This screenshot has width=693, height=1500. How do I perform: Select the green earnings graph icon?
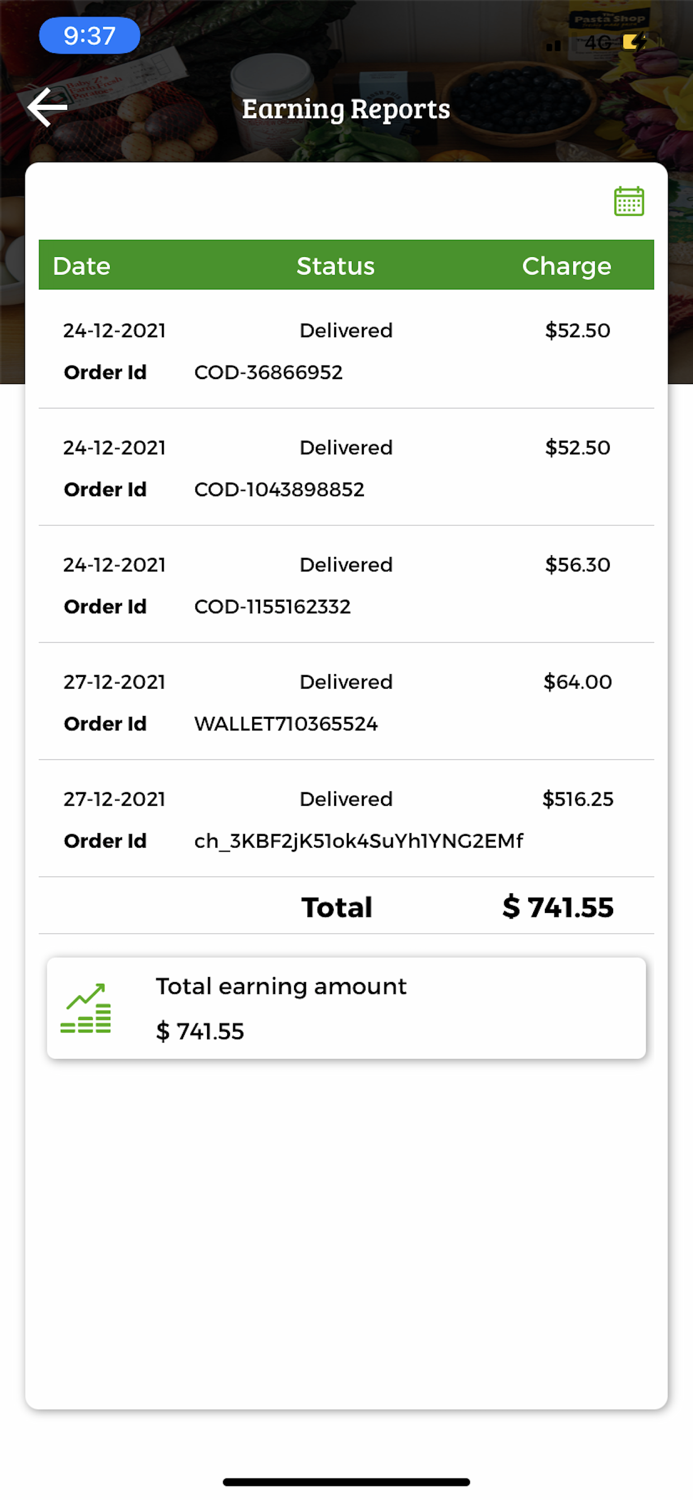[86, 1008]
